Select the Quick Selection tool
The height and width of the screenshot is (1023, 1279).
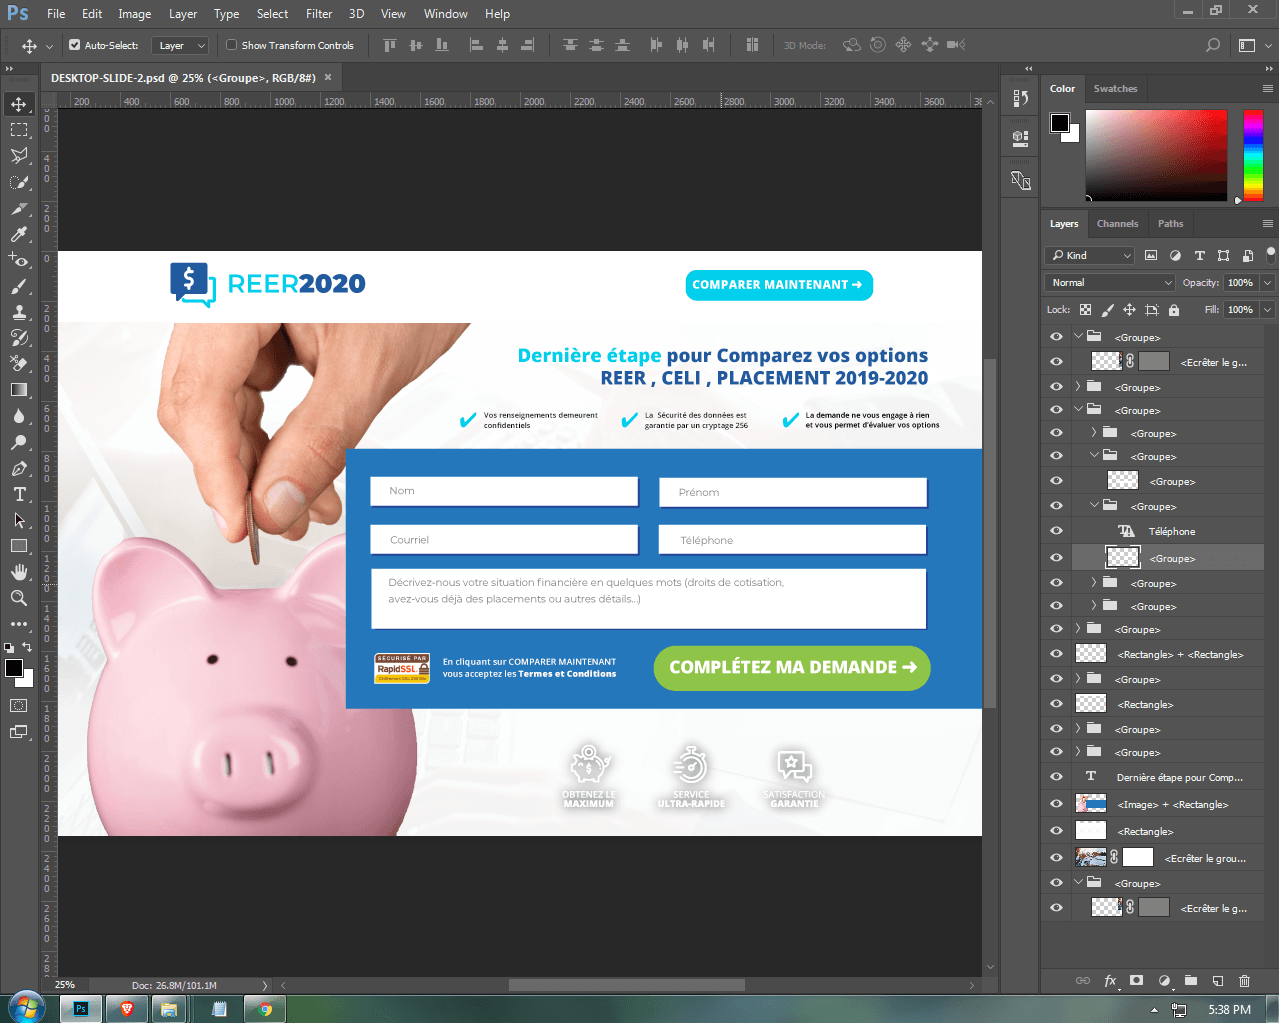point(19,182)
